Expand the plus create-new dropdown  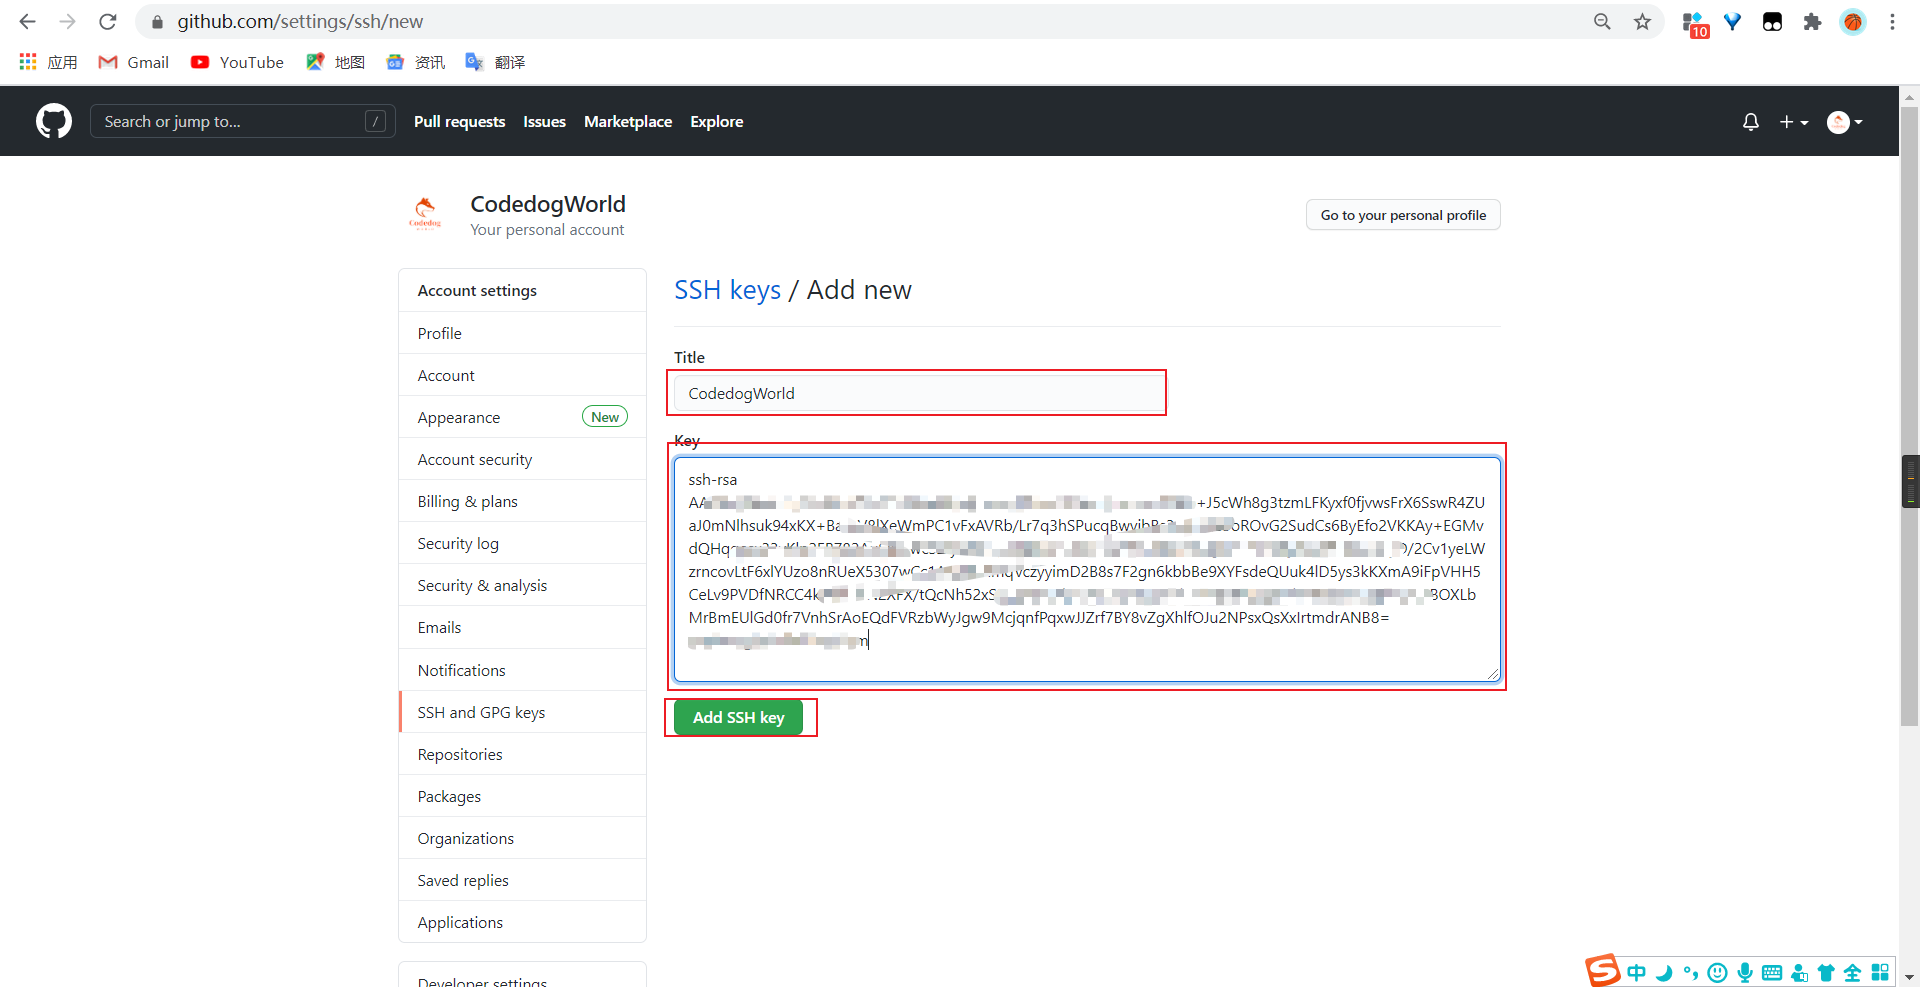pos(1793,122)
